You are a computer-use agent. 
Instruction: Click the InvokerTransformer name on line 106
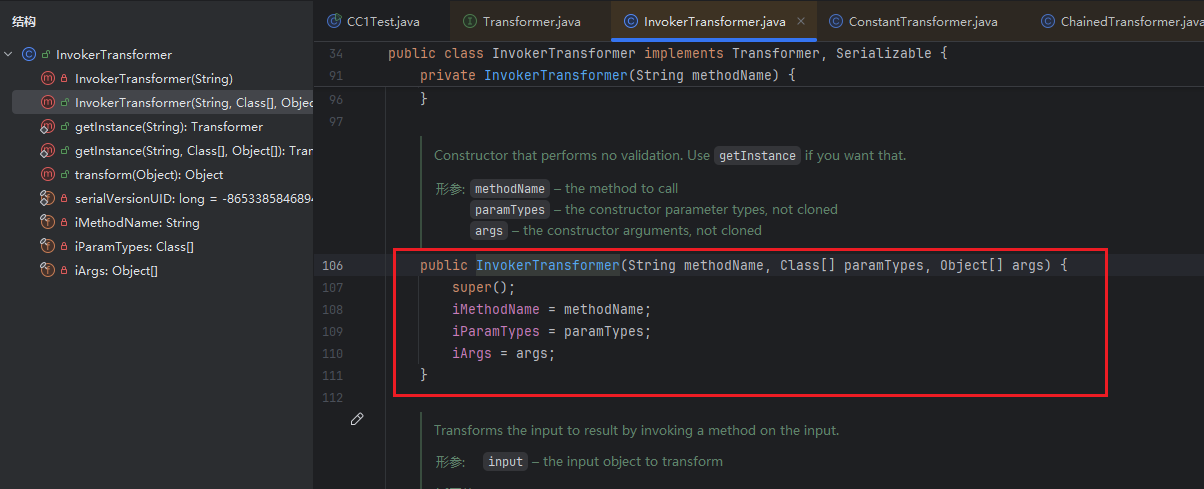tap(547, 266)
